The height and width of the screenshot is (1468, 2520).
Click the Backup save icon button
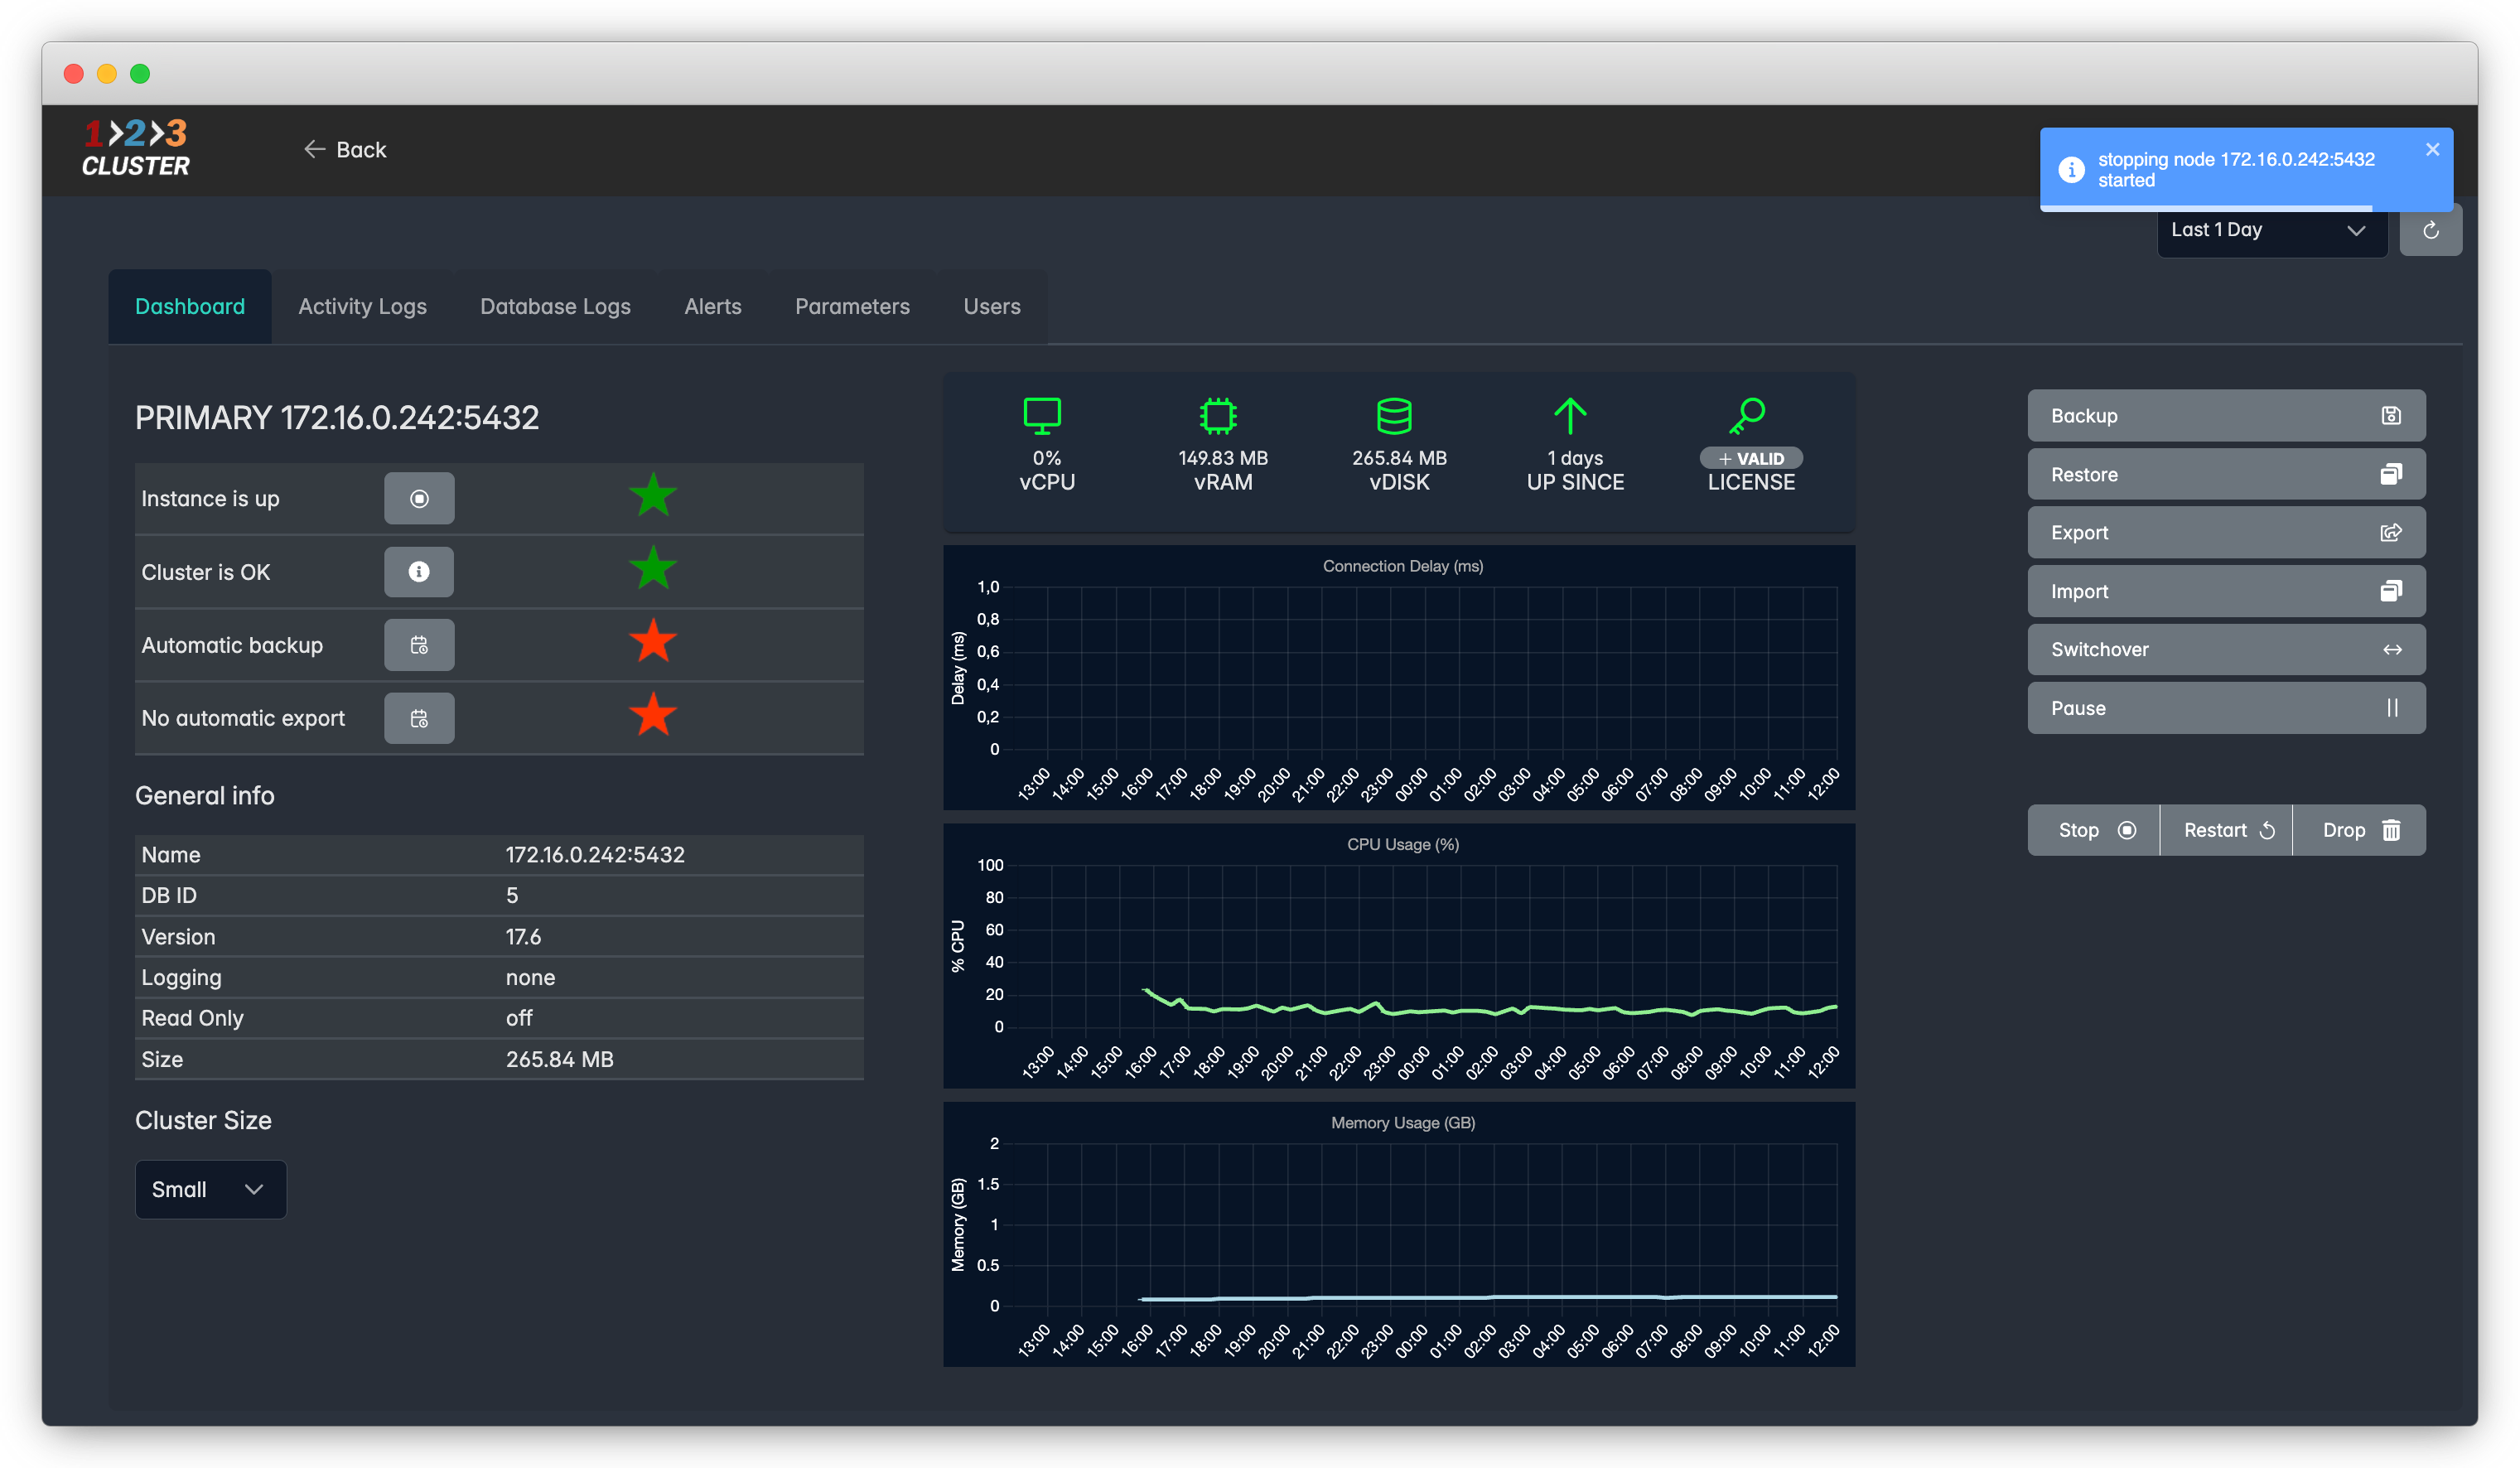point(2390,416)
